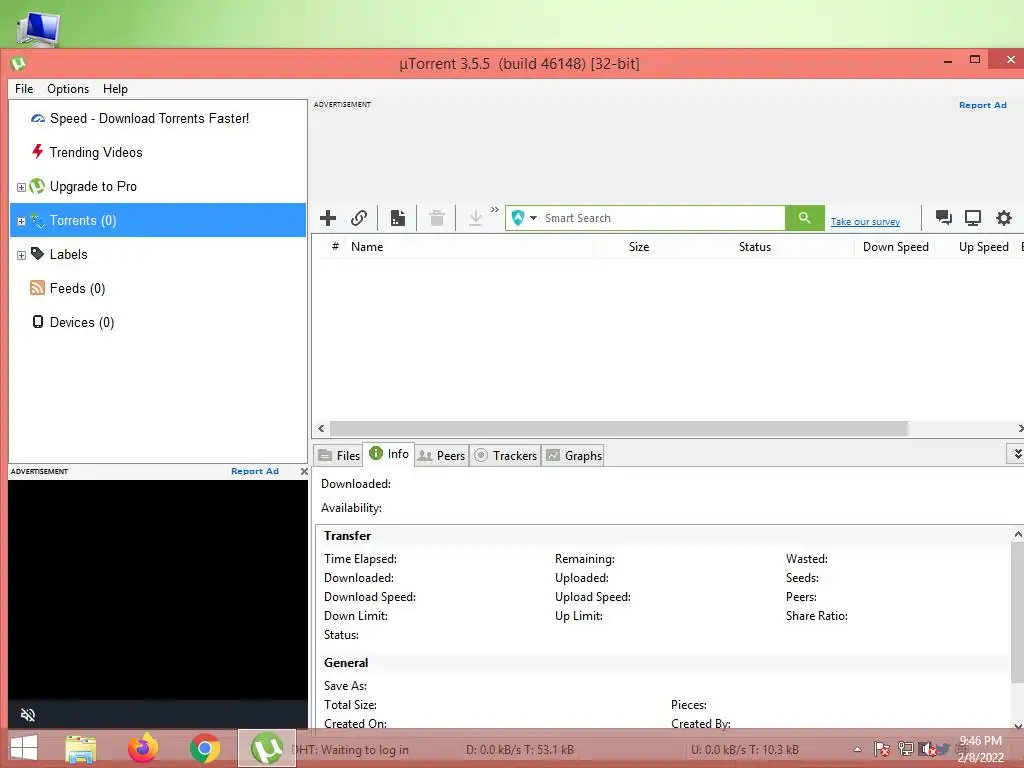Unmute the sidebar video ad speaker icon
Screen dimensions: 1024x768
click(x=27, y=715)
